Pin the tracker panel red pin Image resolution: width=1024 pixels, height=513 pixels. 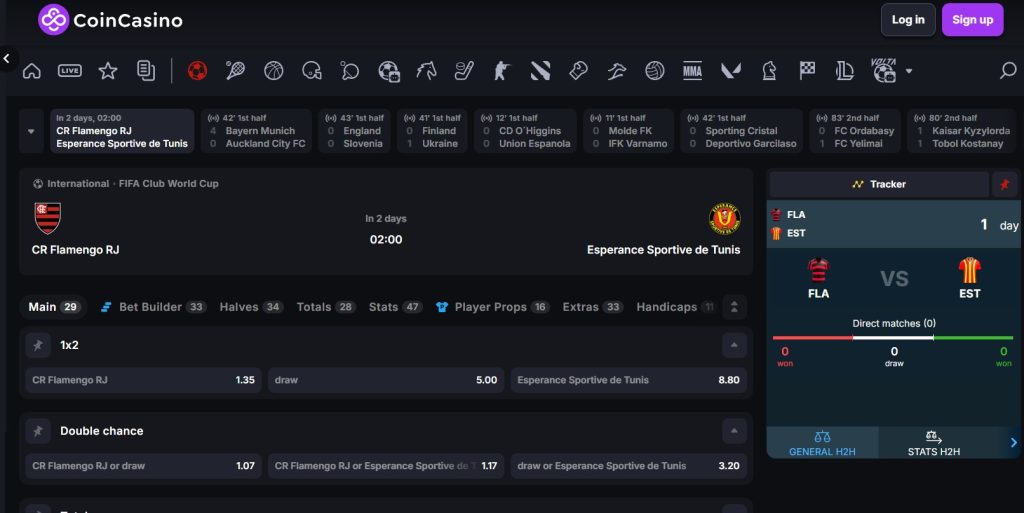coord(1004,184)
